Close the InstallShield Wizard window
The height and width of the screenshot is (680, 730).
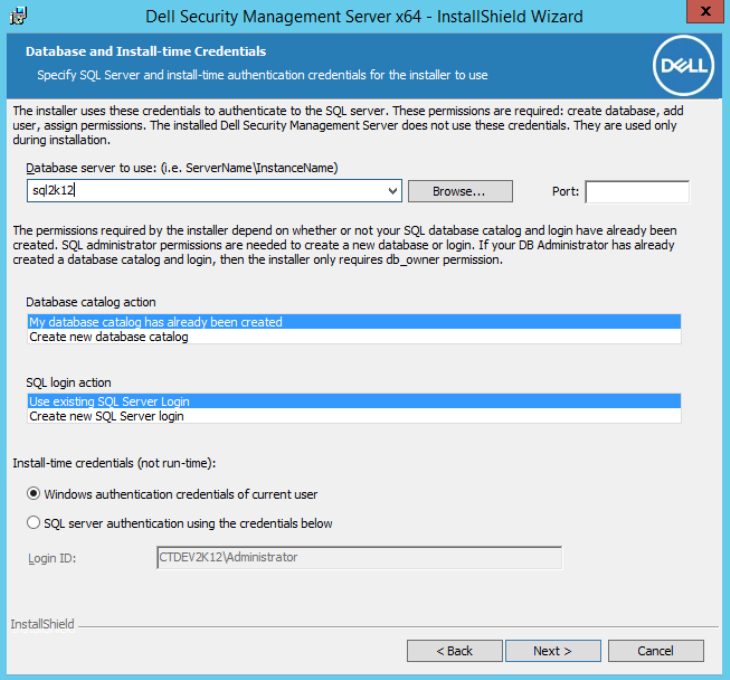[705, 11]
